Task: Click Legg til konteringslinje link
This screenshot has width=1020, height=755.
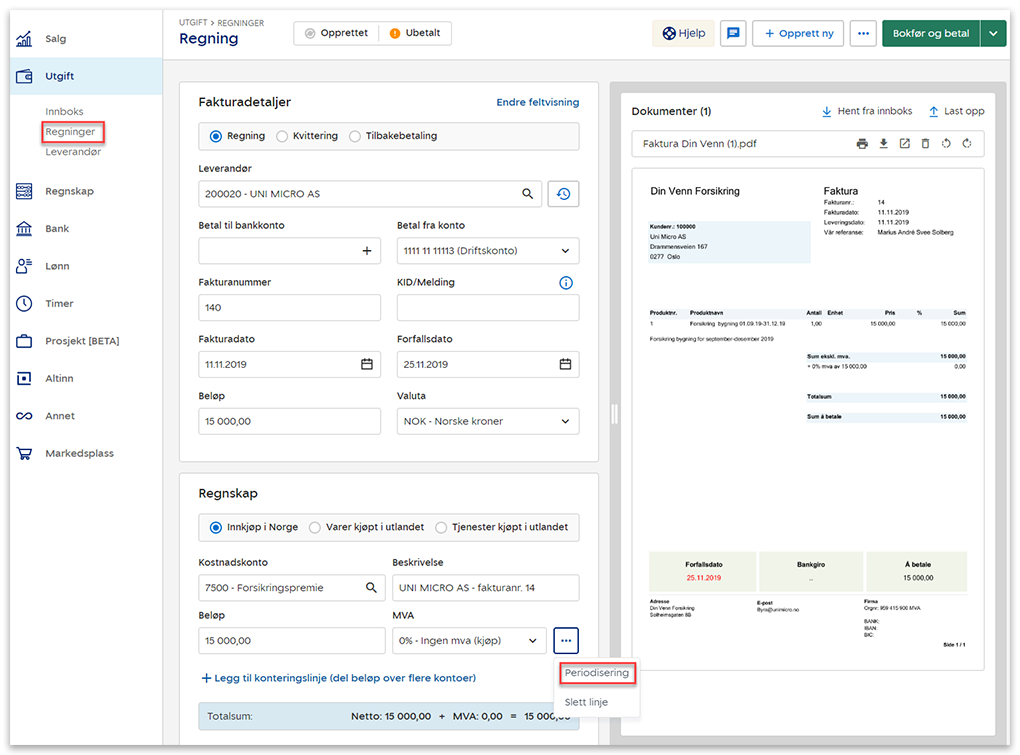Action: pyautogui.click(x=339, y=678)
